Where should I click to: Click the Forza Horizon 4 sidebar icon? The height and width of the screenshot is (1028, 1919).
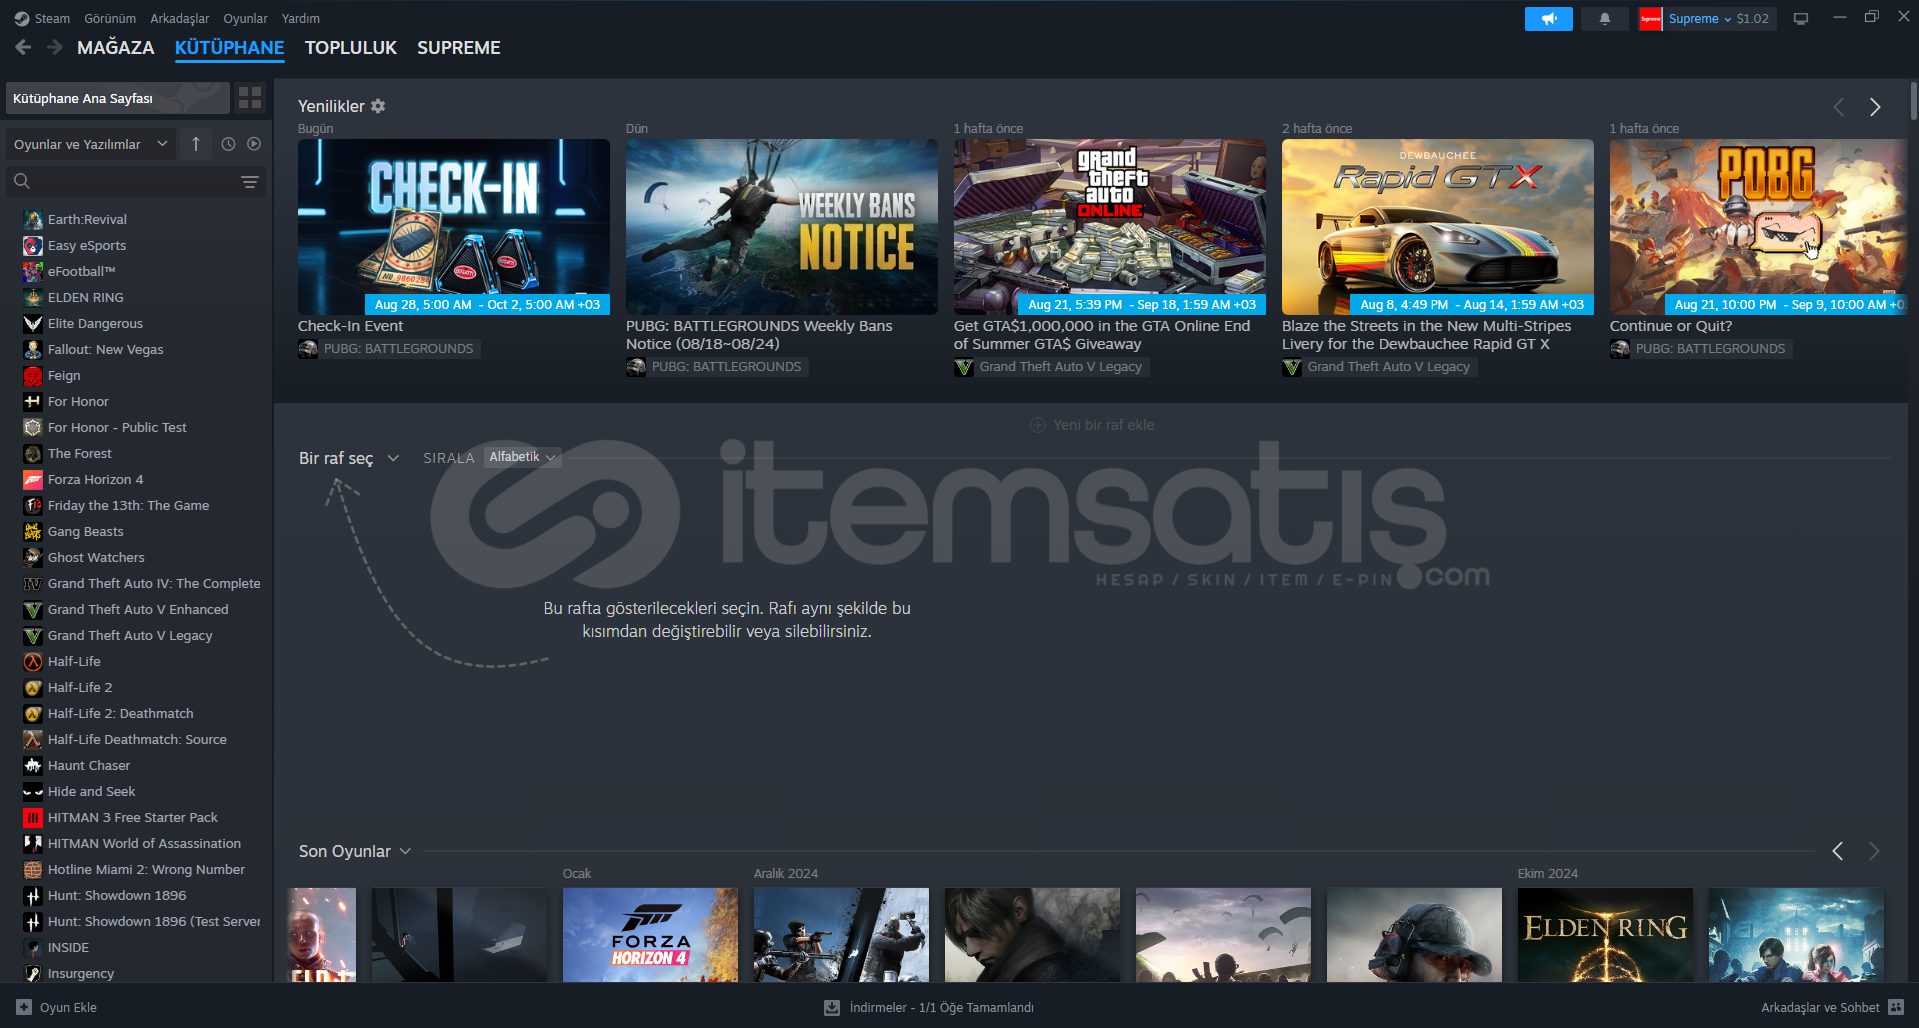33,479
